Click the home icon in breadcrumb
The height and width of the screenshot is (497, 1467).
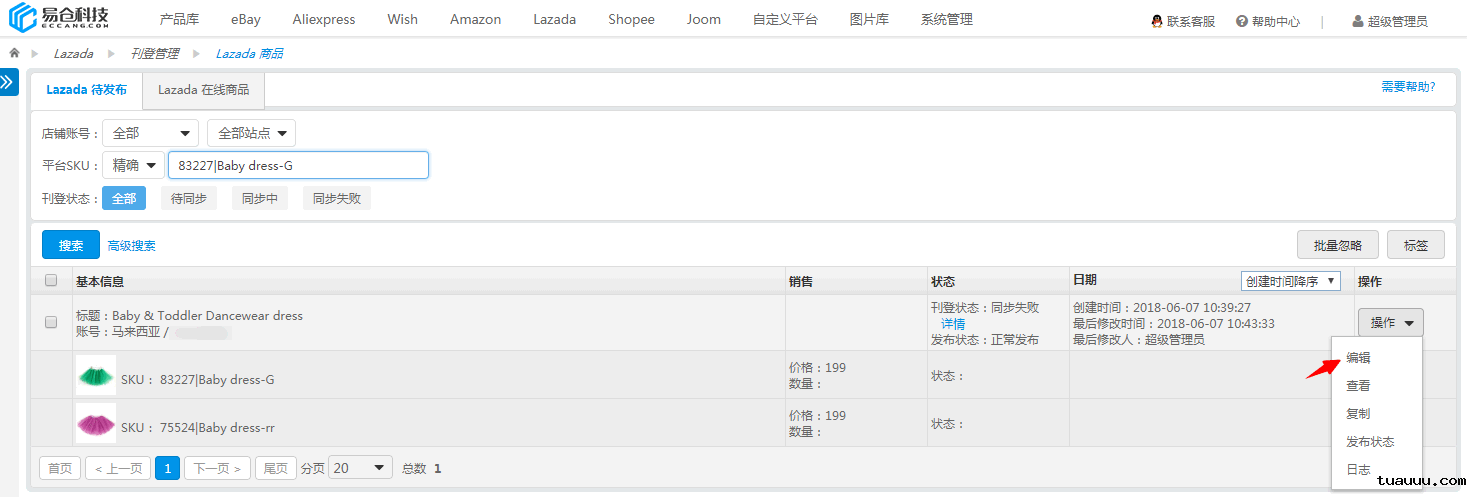[14, 53]
